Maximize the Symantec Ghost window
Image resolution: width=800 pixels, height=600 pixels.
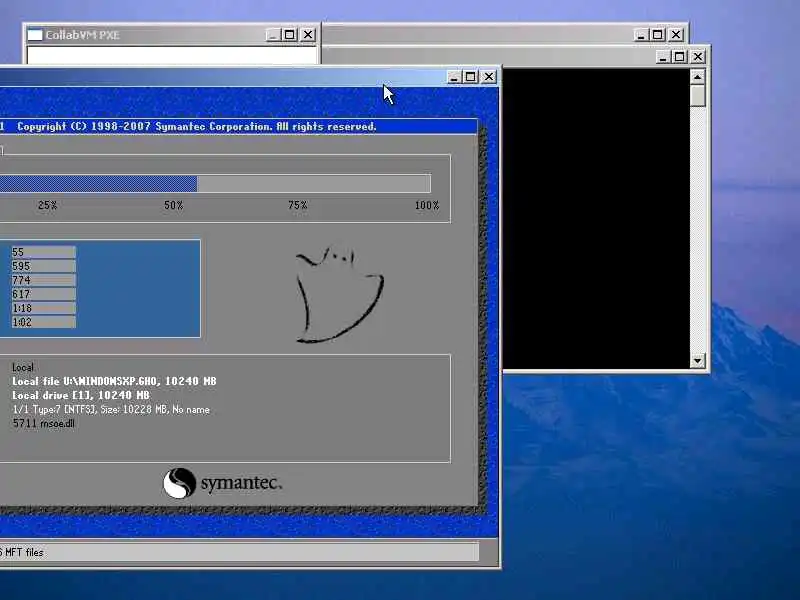tap(470, 77)
